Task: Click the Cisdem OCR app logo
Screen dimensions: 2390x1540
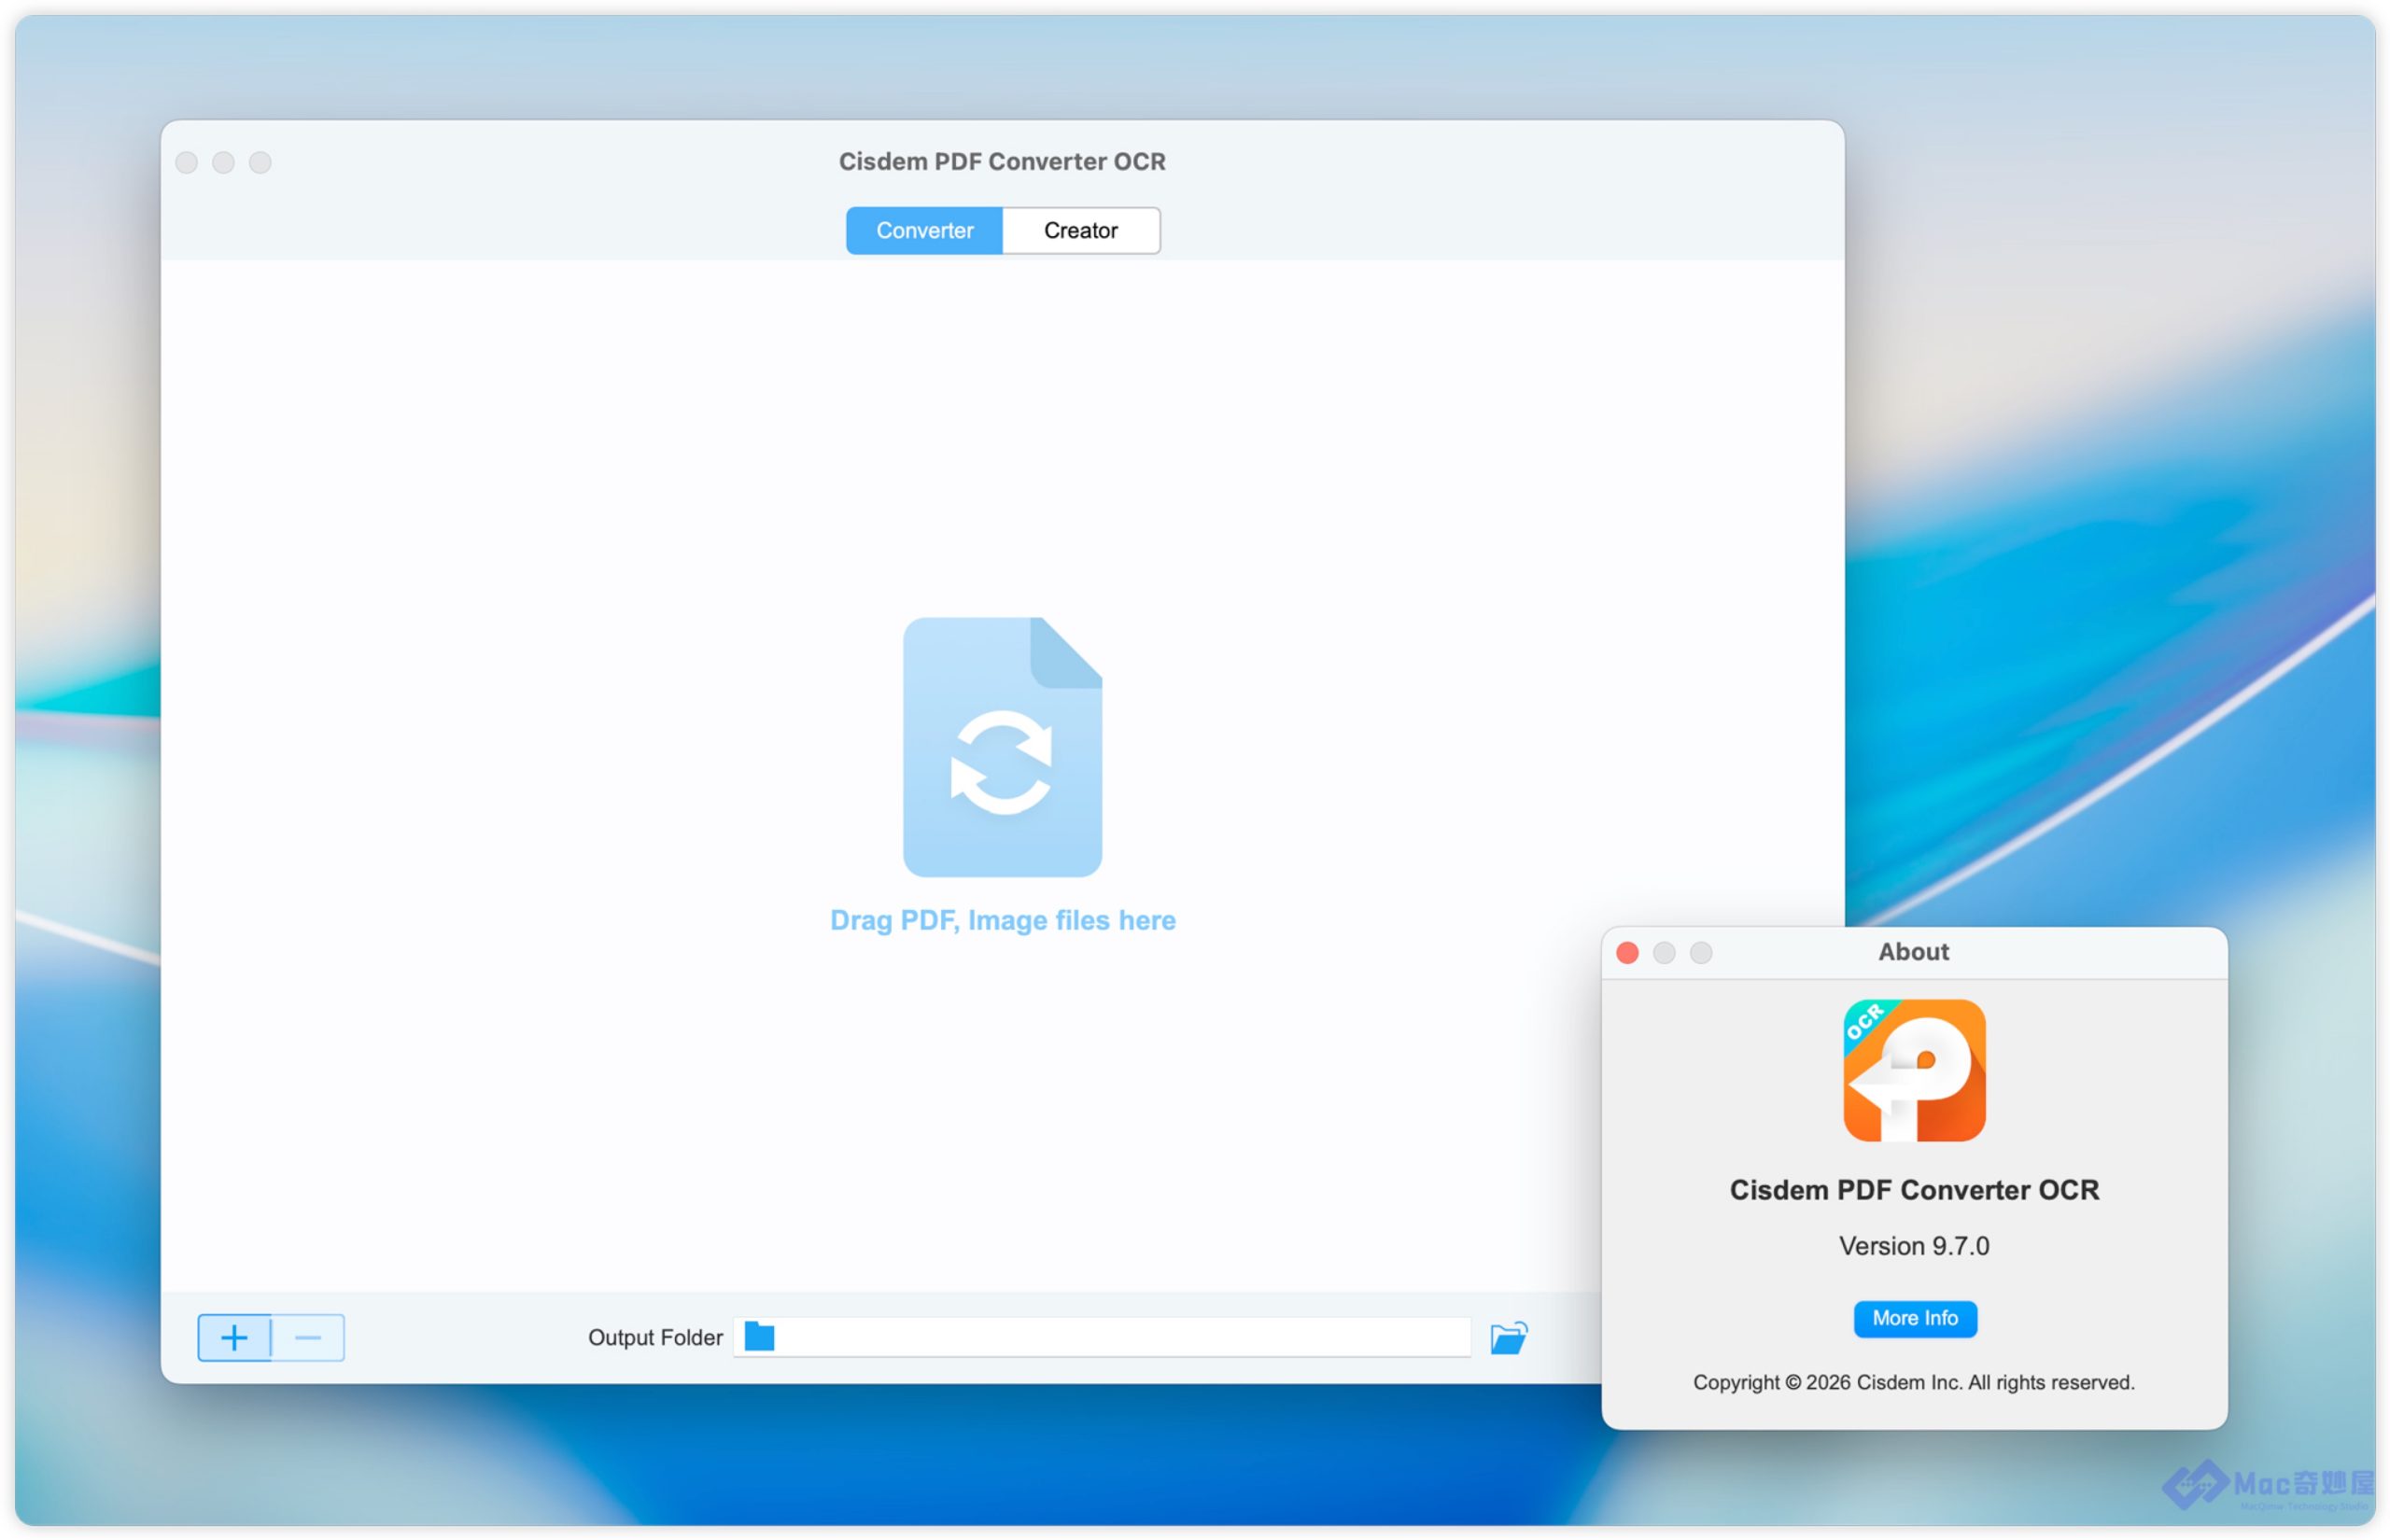Action: pyautogui.click(x=1914, y=1070)
